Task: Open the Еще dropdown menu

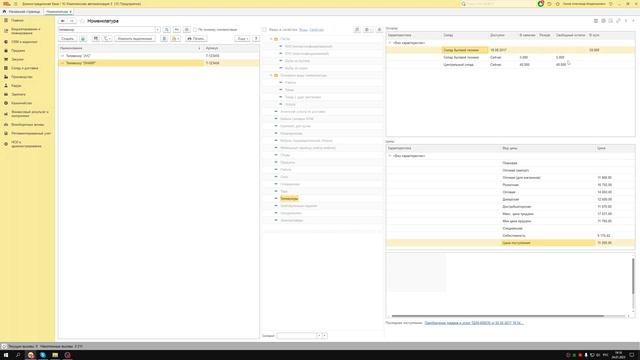Action: [242, 39]
